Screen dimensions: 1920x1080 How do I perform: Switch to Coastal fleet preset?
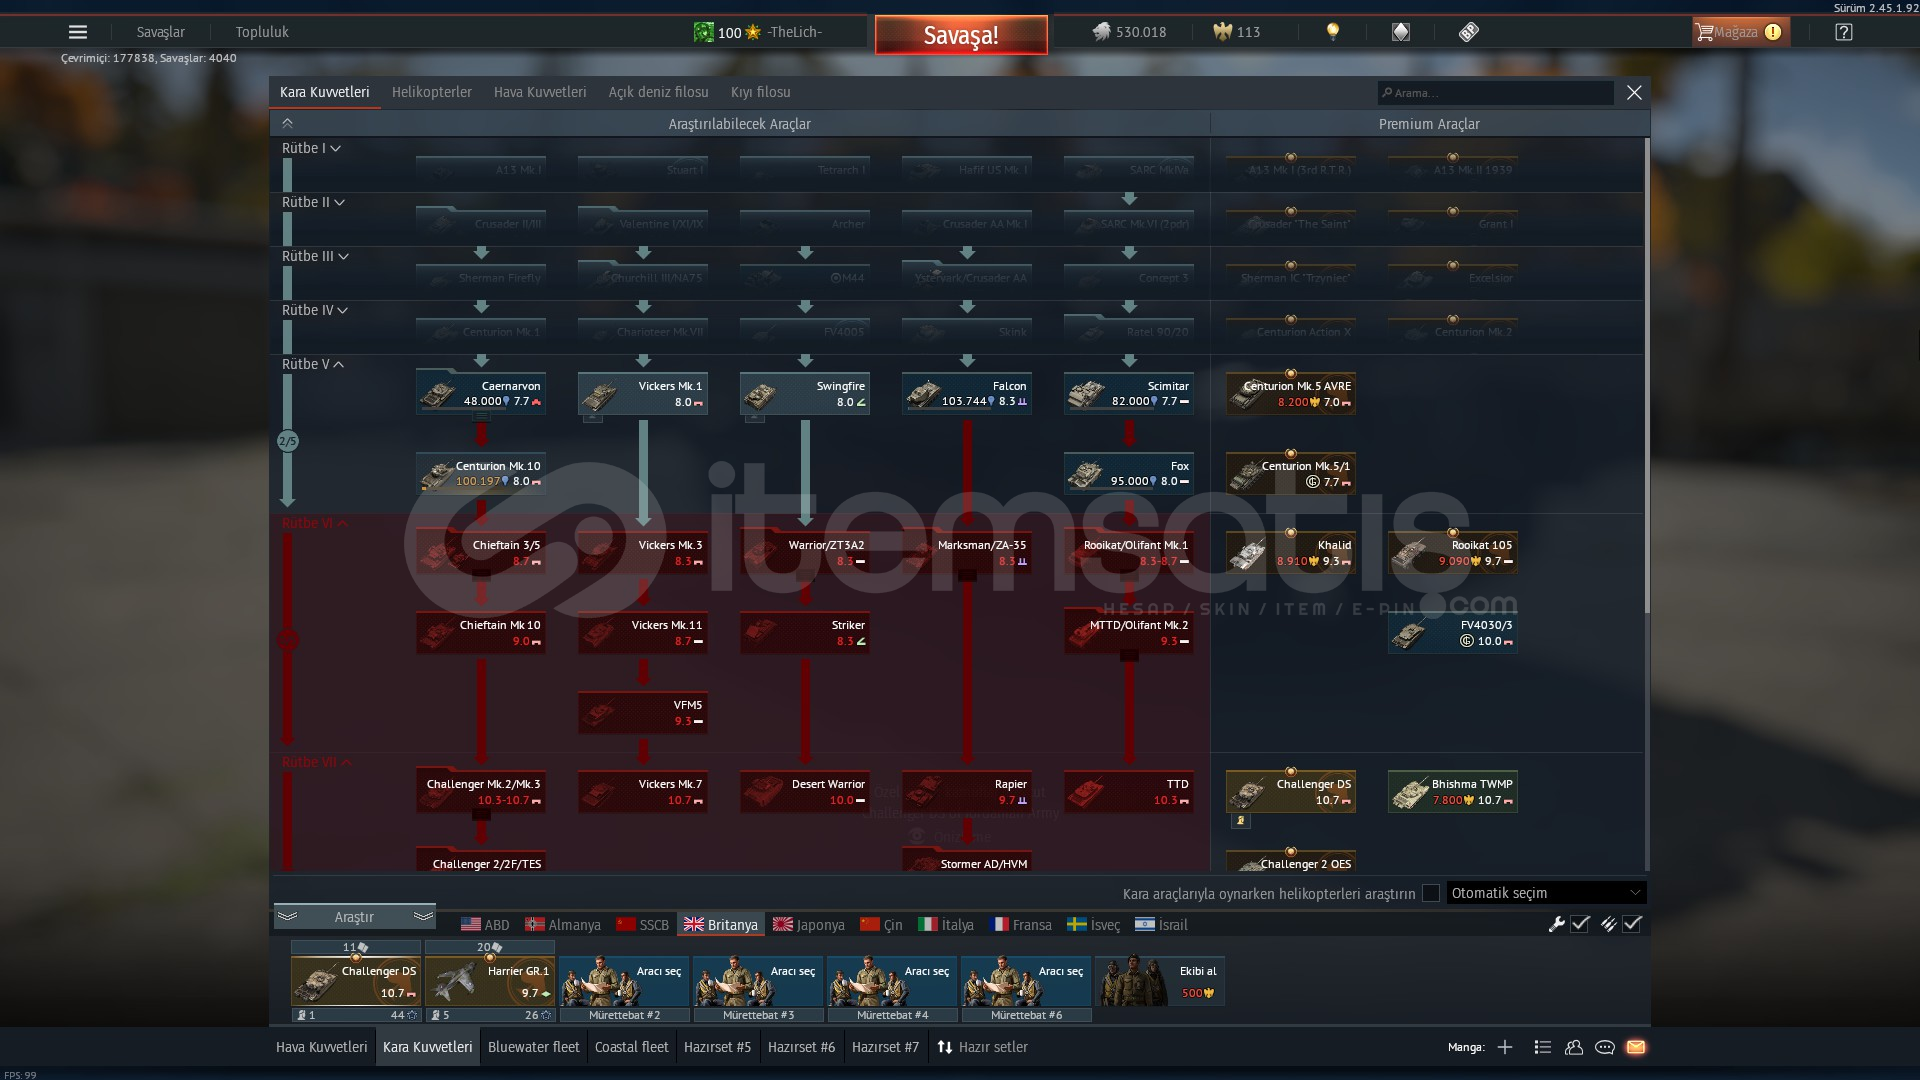[632, 1047]
